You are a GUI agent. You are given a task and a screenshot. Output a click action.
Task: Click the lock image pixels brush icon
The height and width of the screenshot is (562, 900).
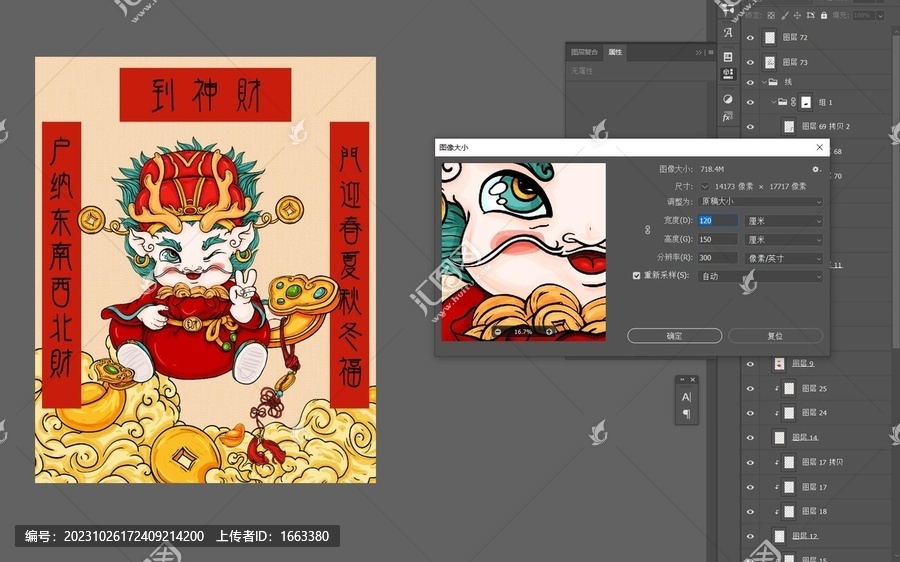click(785, 15)
